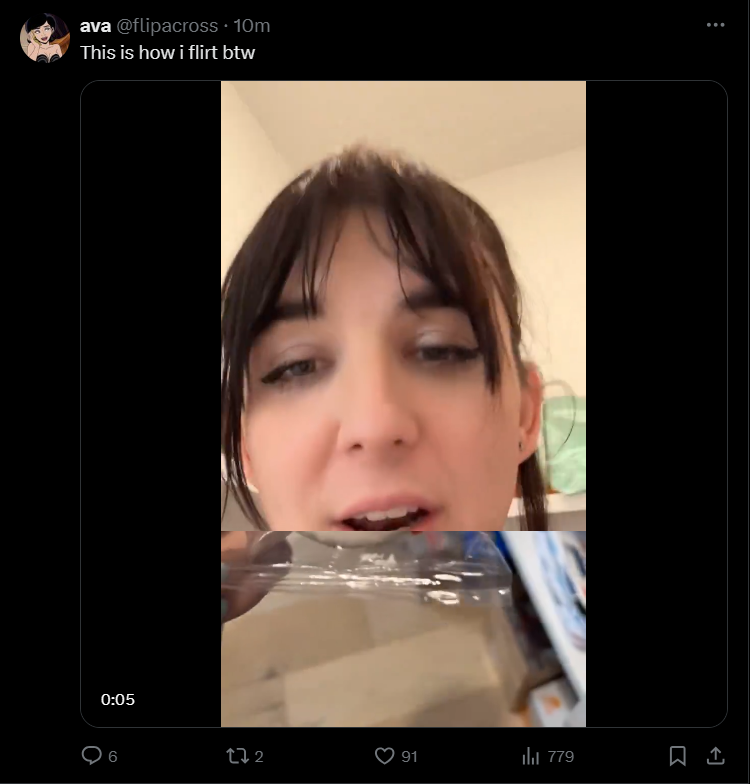Open the reply speech-bubble icon
750x784 pixels.
tap(92, 756)
